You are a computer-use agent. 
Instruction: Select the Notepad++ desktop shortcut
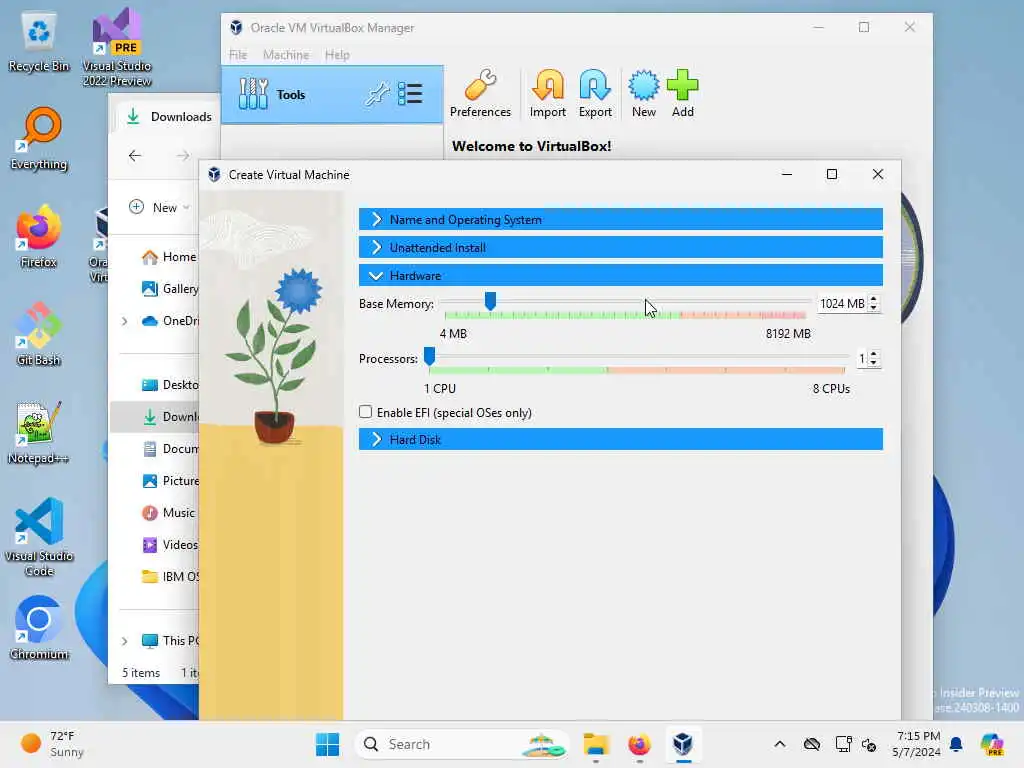pyautogui.click(x=39, y=433)
